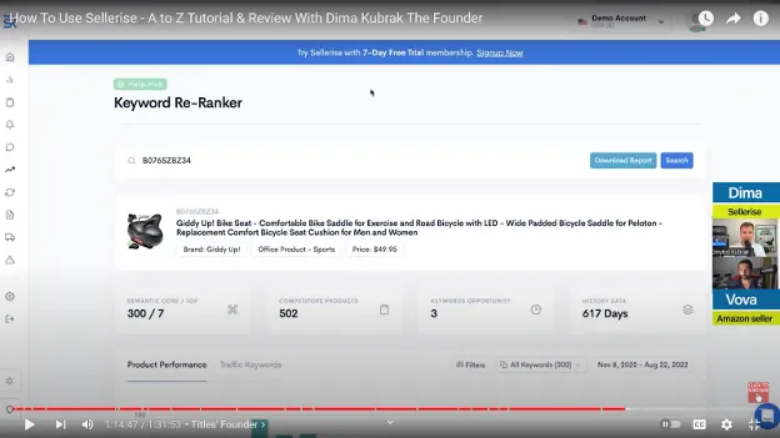Click the History Data layers icon
This screenshot has width=780, height=438.
coord(687,310)
